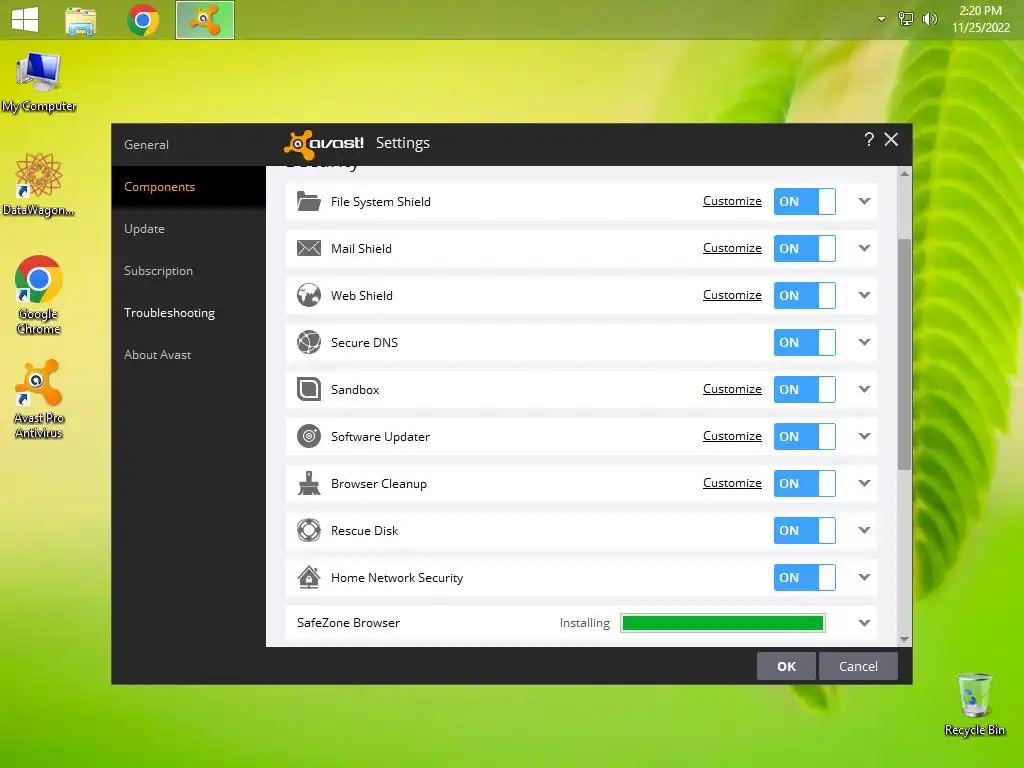Click the Cancel button
Viewport: 1024px width, 768px height.
(x=858, y=666)
